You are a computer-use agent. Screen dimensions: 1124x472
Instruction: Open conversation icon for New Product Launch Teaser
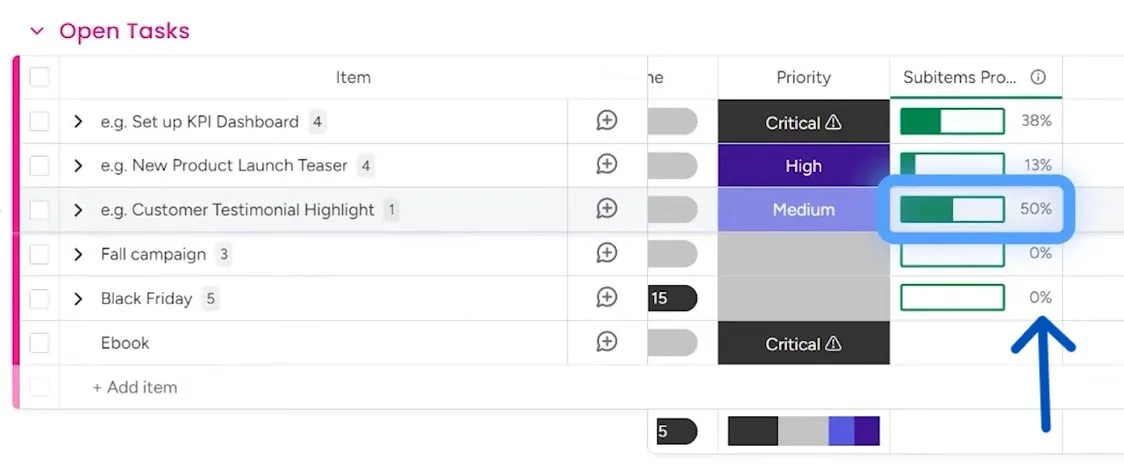(606, 165)
